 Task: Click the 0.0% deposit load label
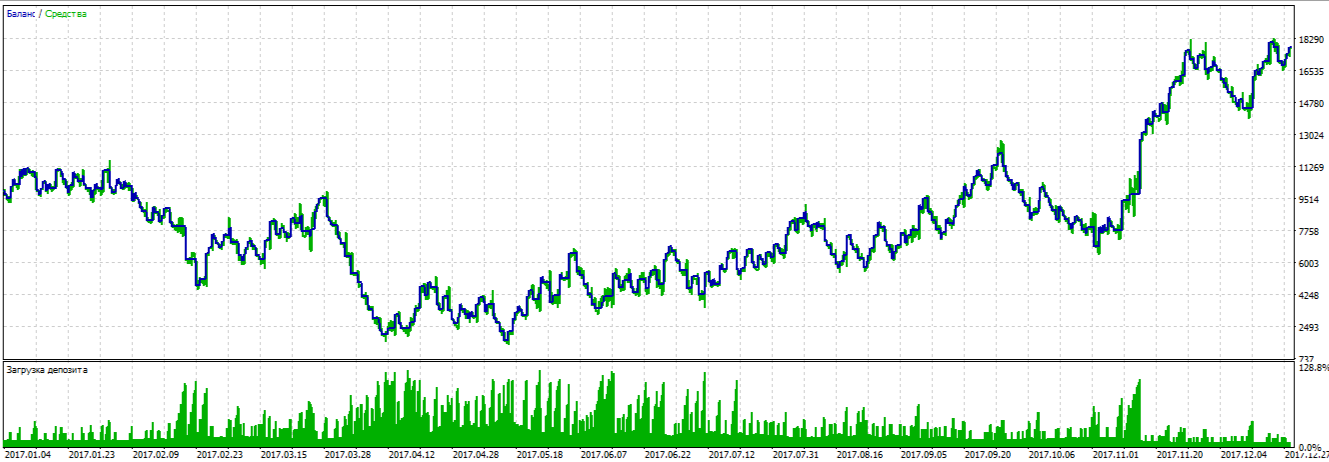click(1310, 446)
